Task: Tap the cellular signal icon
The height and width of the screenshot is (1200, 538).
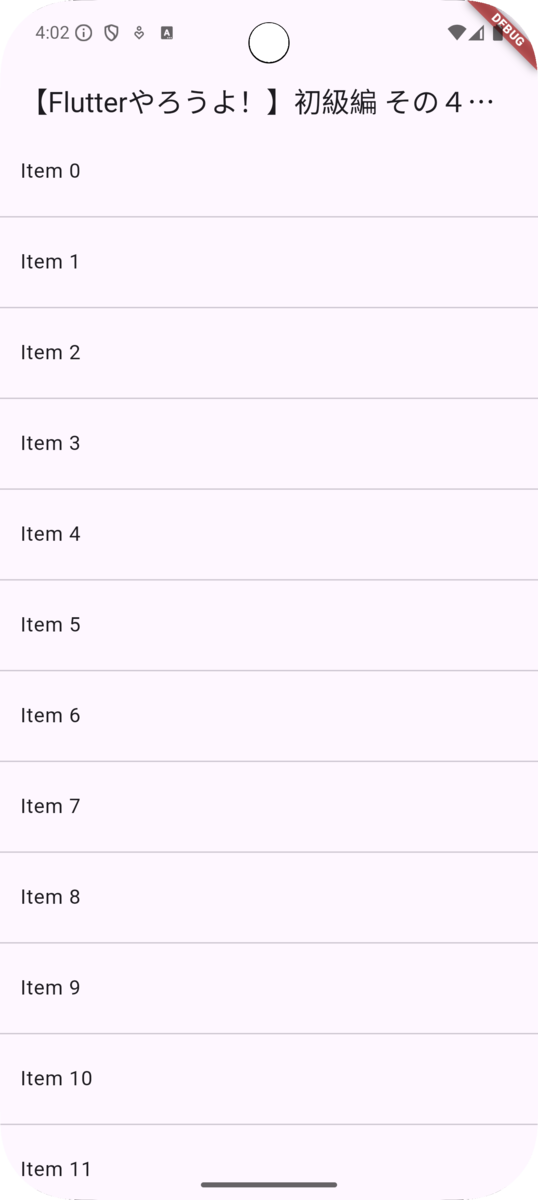Action: pyautogui.click(x=476, y=33)
